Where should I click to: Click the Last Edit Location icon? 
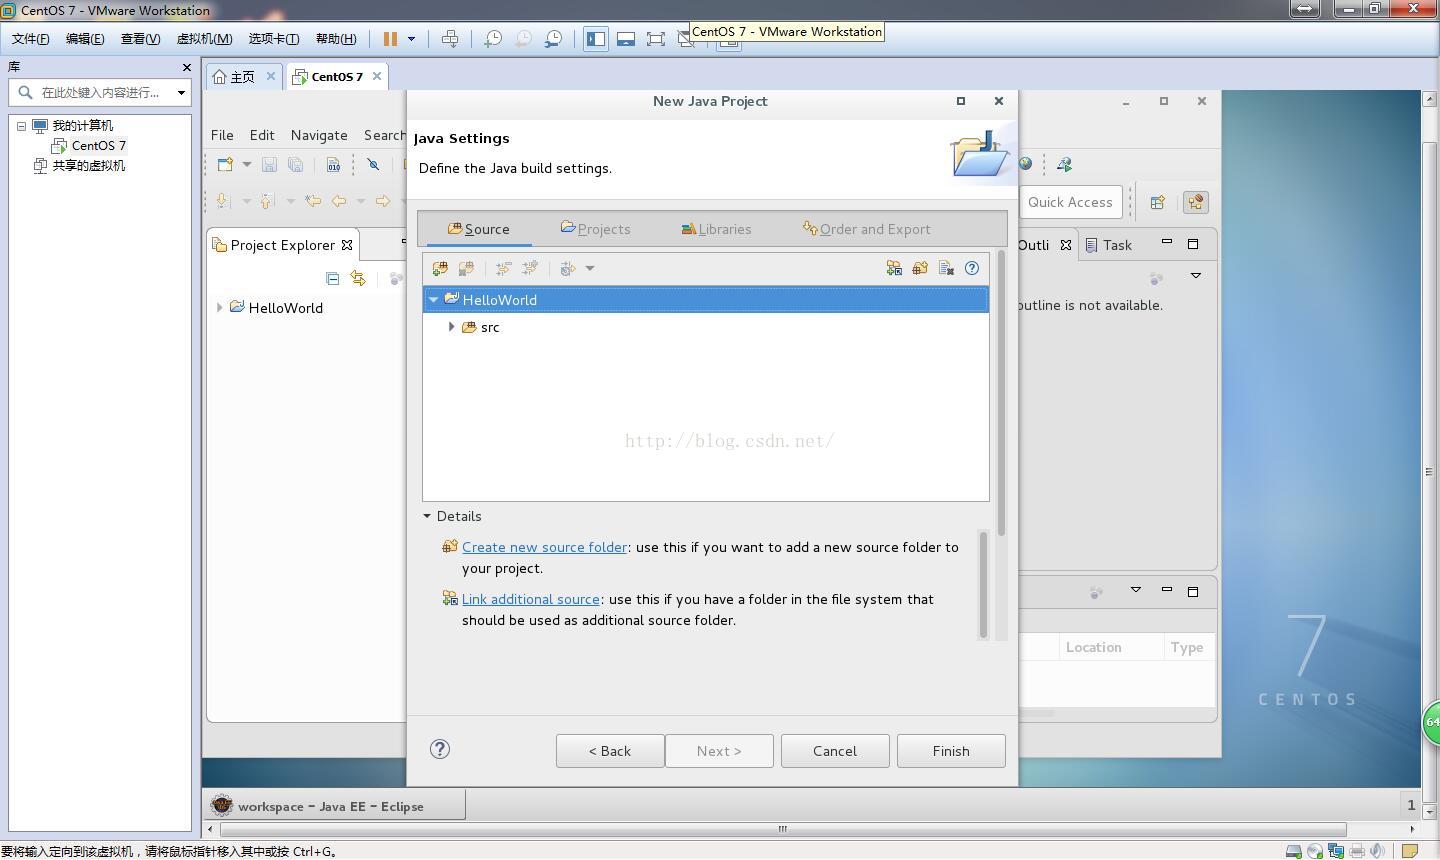tap(313, 201)
